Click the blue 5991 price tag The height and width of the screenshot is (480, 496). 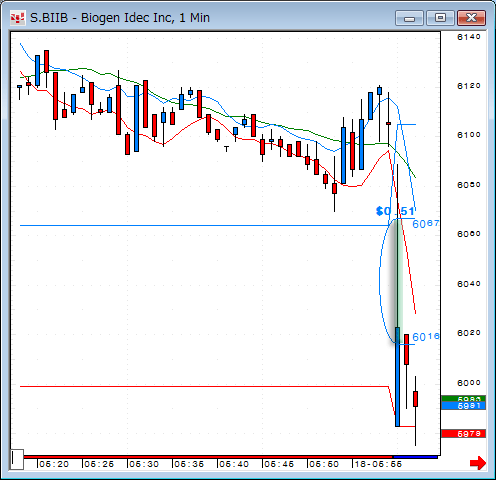point(463,406)
